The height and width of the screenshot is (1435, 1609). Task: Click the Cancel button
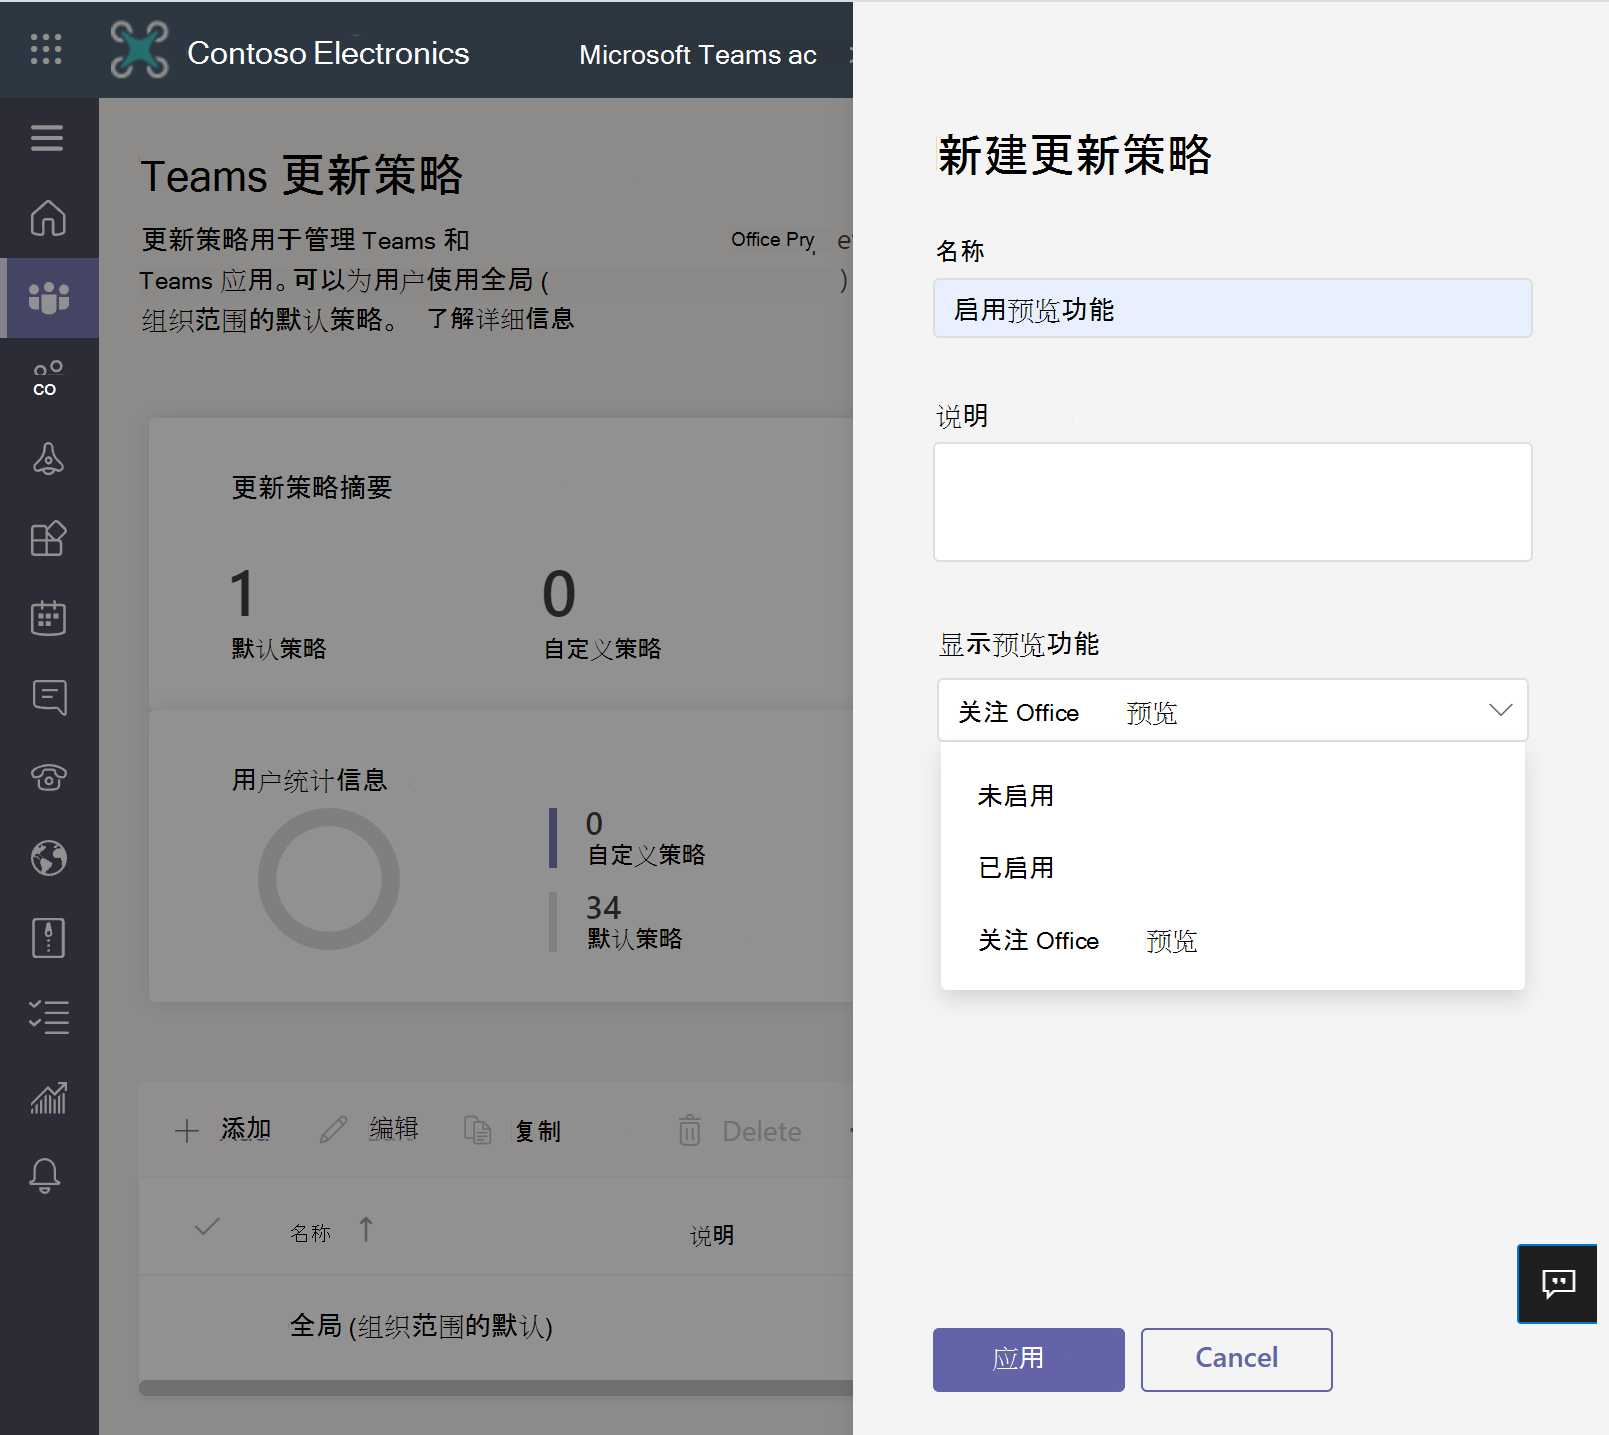tap(1236, 1359)
